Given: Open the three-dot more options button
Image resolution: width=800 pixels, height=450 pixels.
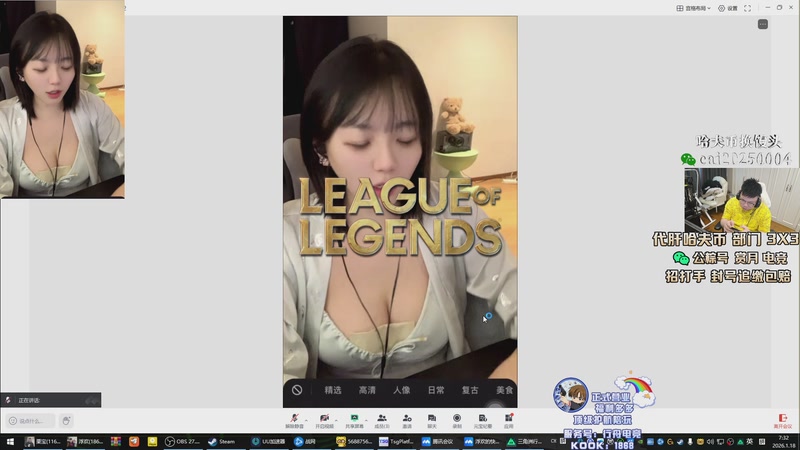Looking at the screenshot, I should click(763, 24).
